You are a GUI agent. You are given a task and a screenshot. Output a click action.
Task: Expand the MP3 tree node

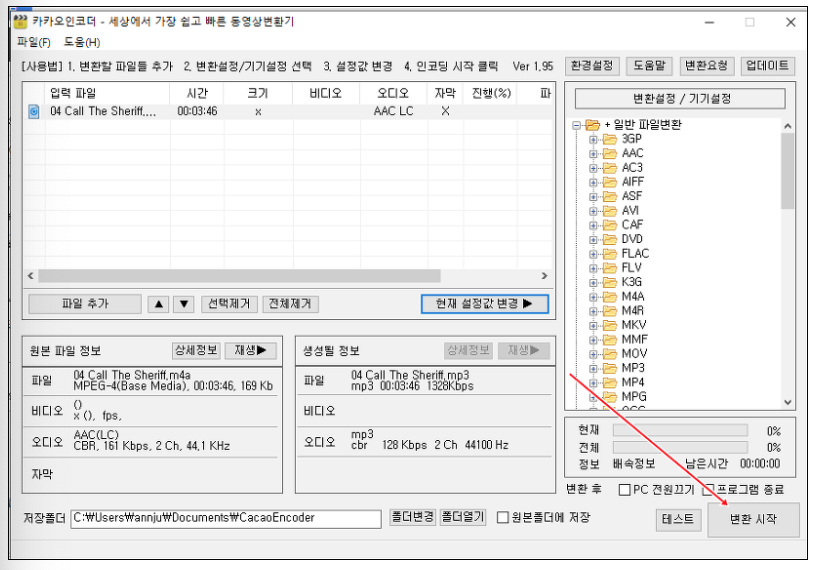pyautogui.click(x=593, y=368)
